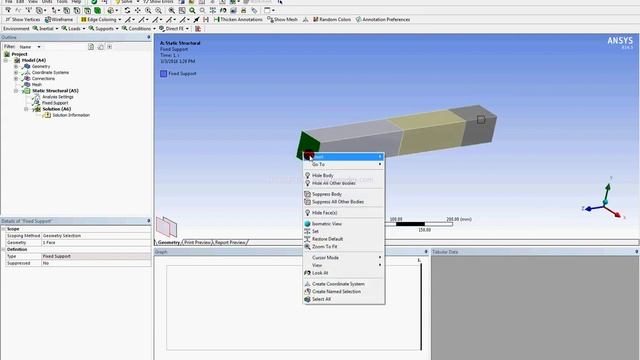This screenshot has height=360, width=640.
Task: Click the Look At toolbar icon
Action: 223,10
